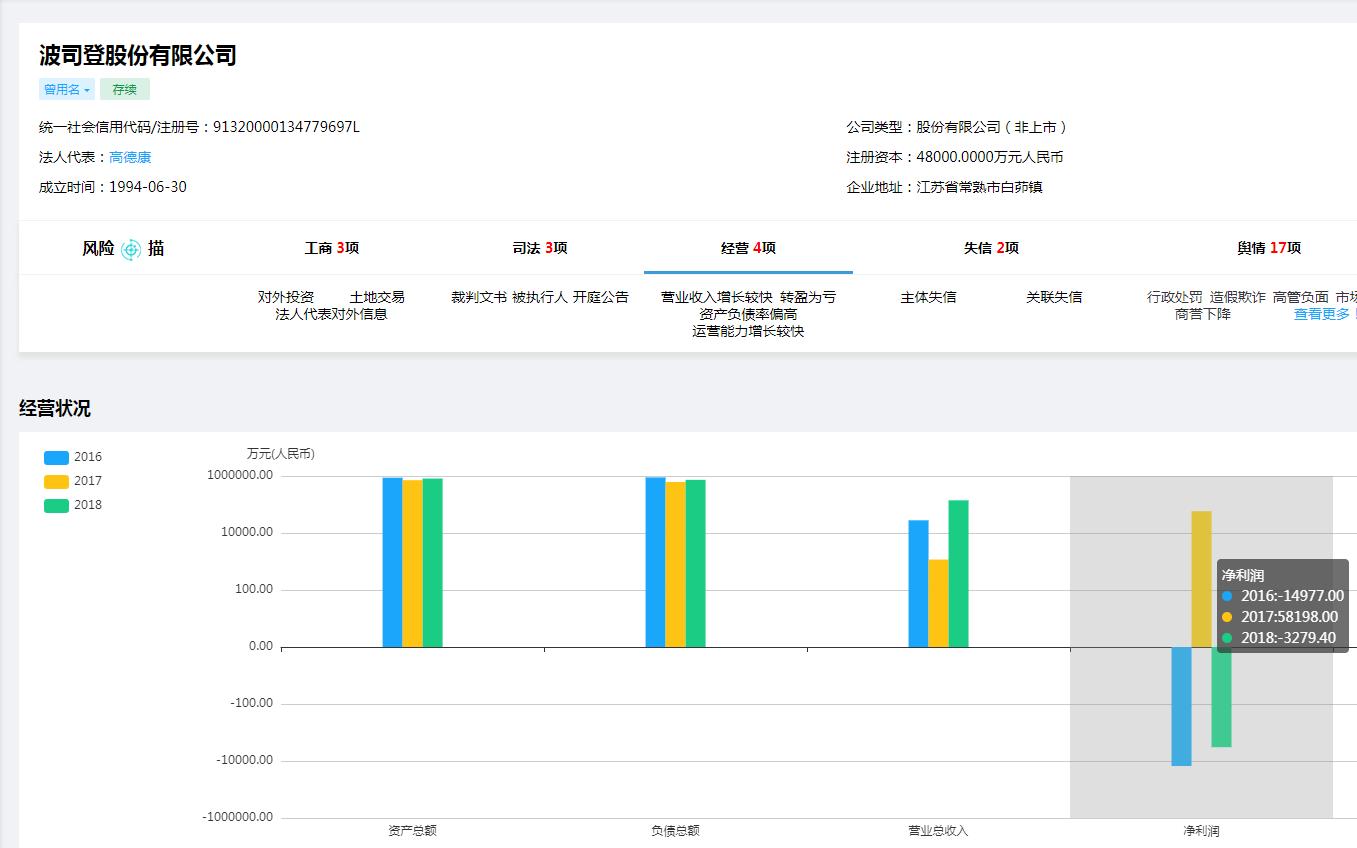Click 行政处罚 sentiment item

(1175, 297)
